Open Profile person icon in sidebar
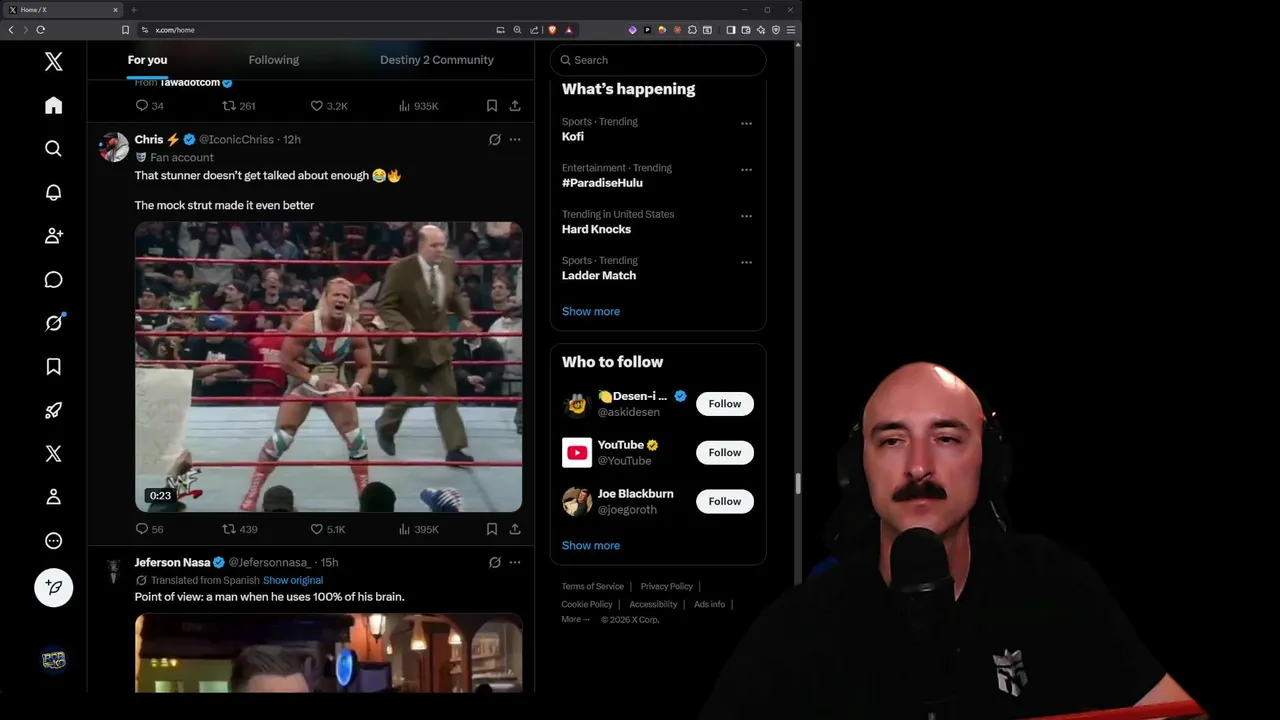 tap(54, 497)
